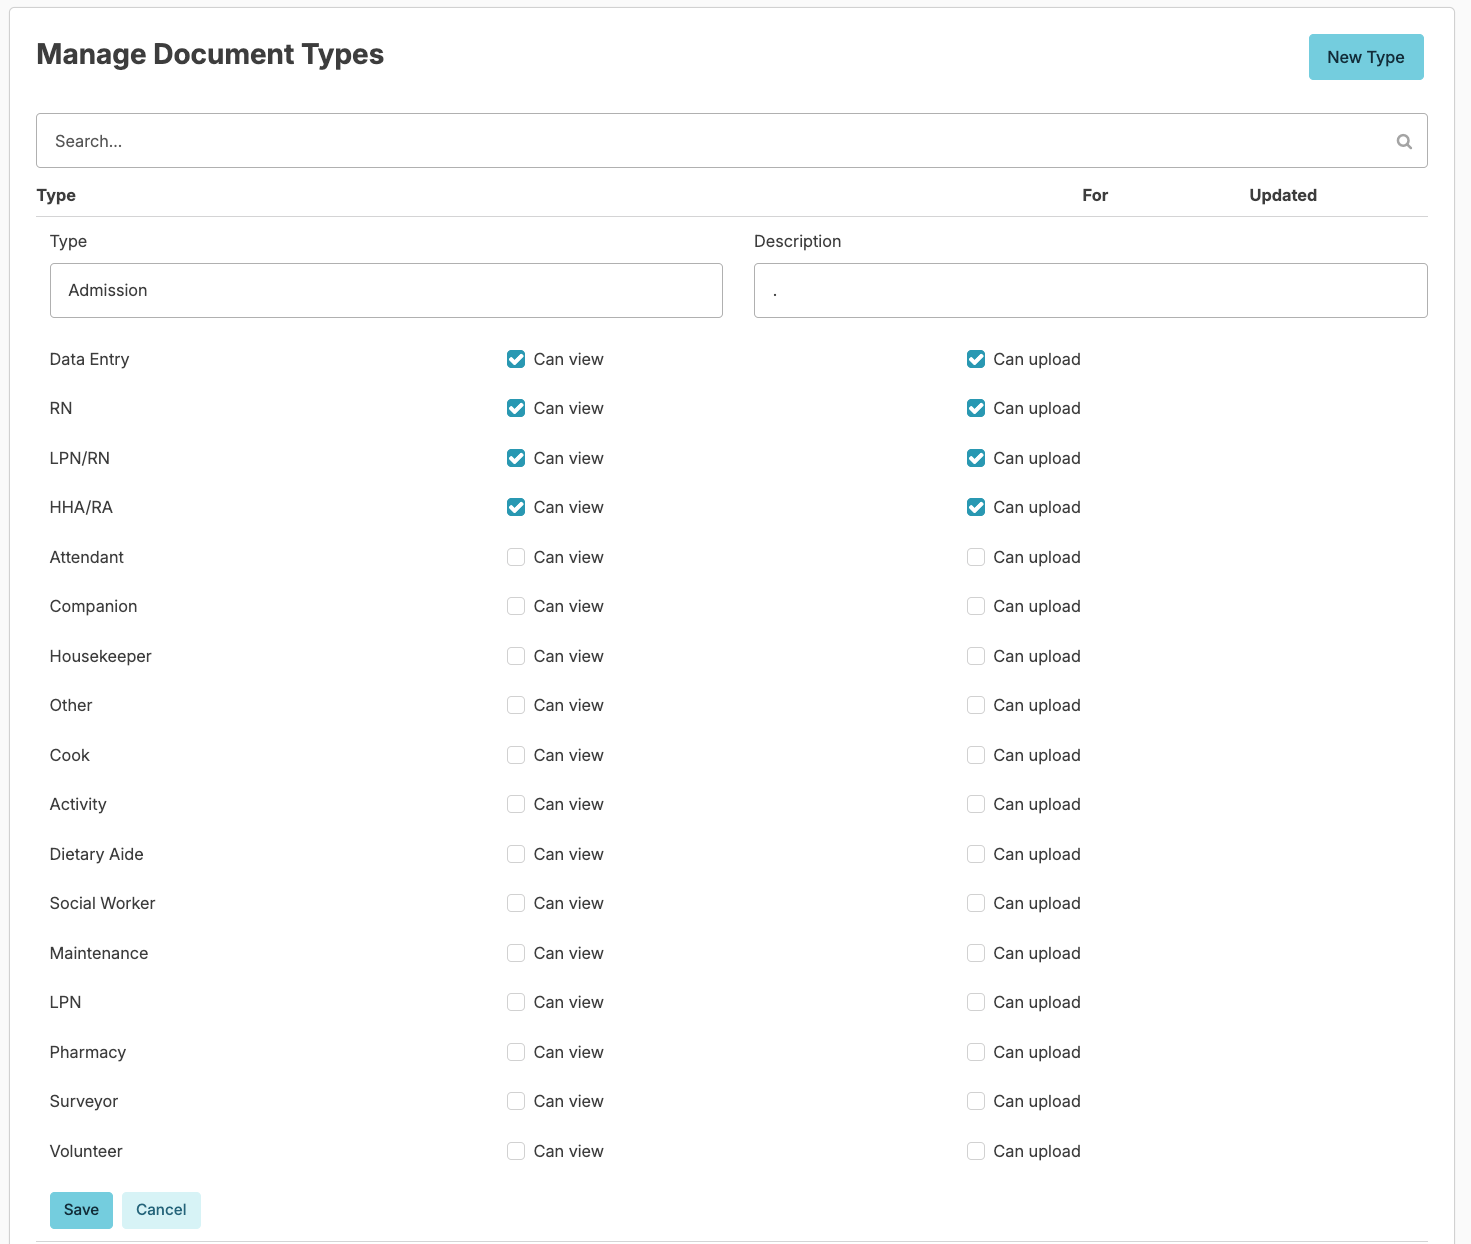Uncheck Can upload for LPN/RN
The width and height of the screenshot is (1471, 1244).
[976, 458]
